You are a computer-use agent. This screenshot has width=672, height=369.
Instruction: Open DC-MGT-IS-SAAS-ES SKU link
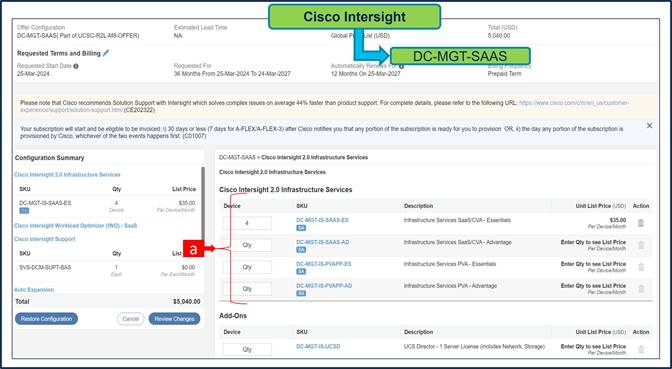coord(322,220)
